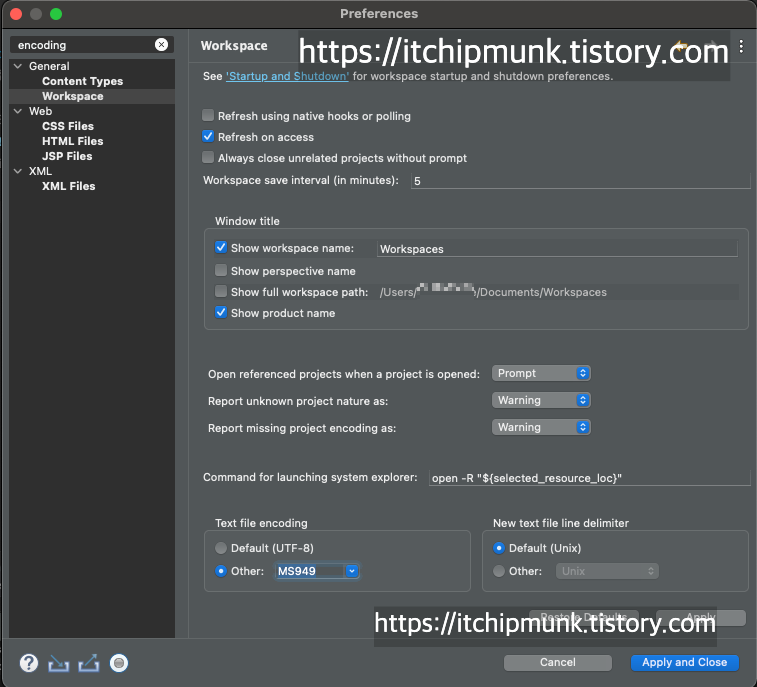Clear the encoding filter text
Viewport: 757px width, 687px height.
point(161,45)
